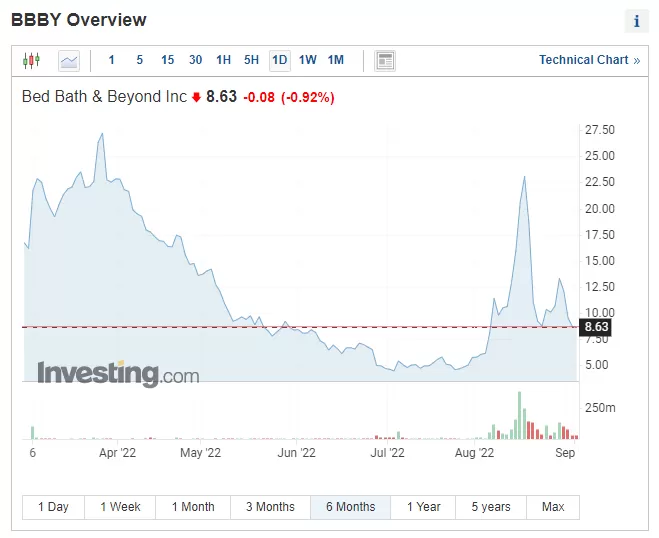
Task: Select the area chart type icon
Action: pyautogui.click(x=69, y=61)
